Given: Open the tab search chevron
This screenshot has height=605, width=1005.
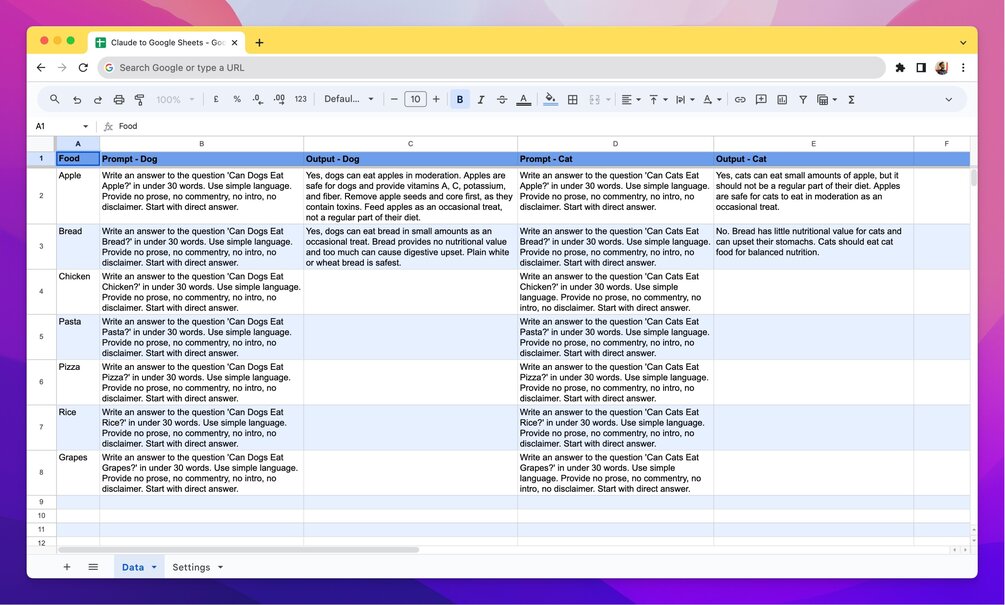Looking at the screenshot, I should point(963,43).
